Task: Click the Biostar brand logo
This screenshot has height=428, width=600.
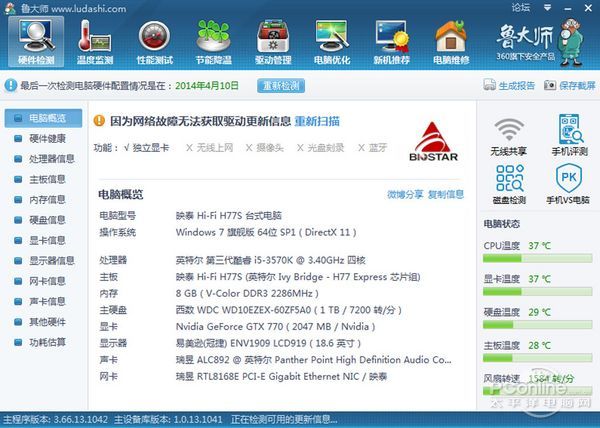Action: [433, 142]
